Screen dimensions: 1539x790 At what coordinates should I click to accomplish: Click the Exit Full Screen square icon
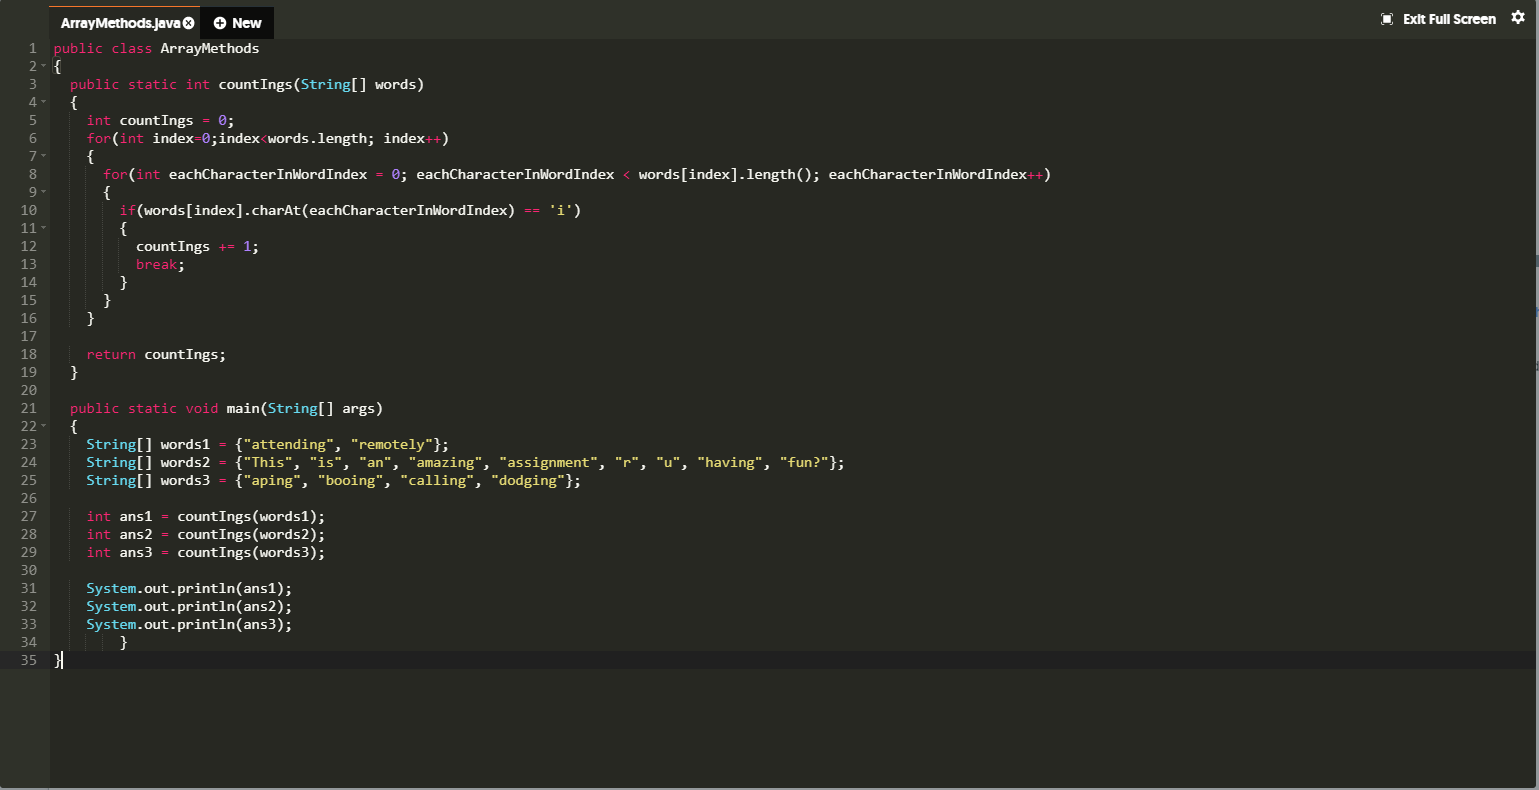pos(1385,18)
